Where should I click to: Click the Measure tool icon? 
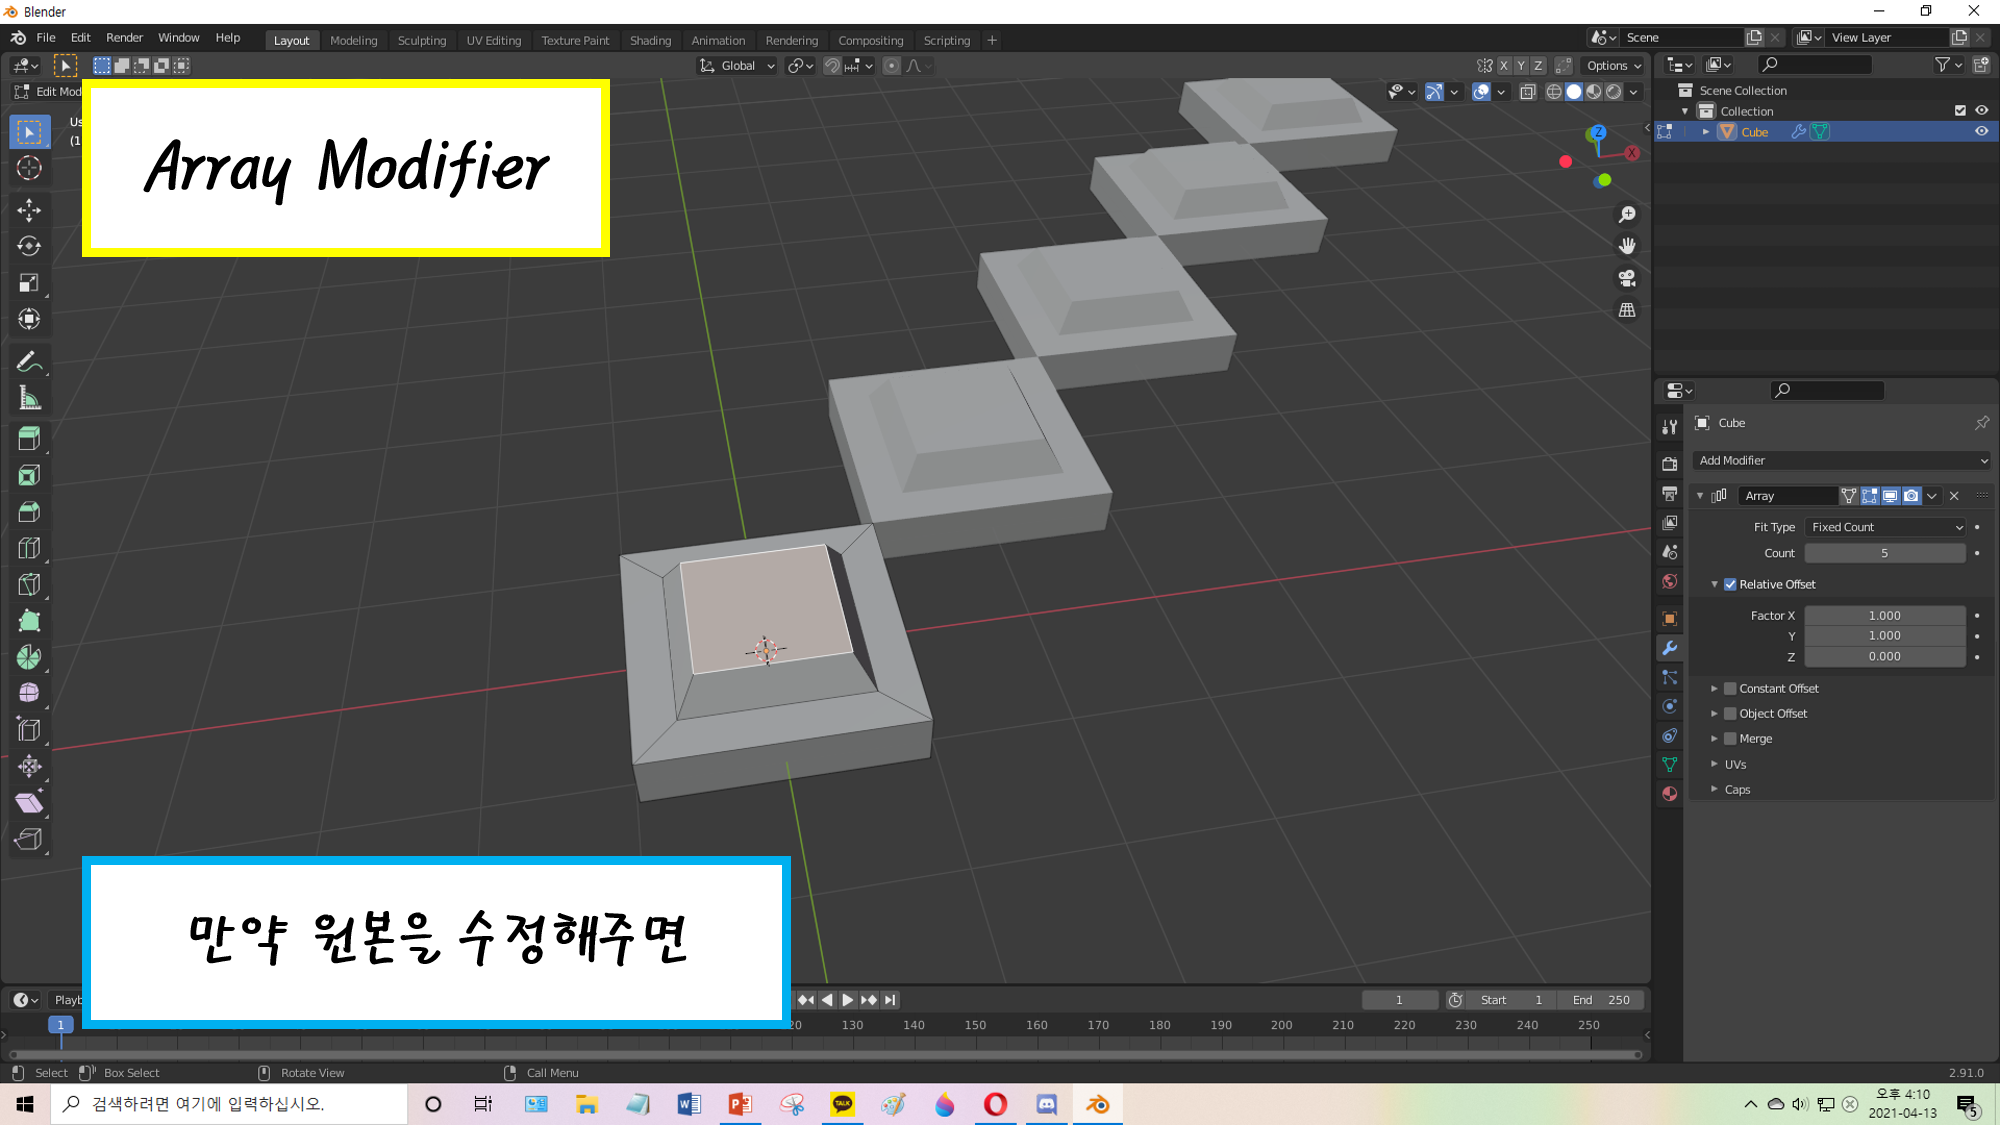(29, 399)
